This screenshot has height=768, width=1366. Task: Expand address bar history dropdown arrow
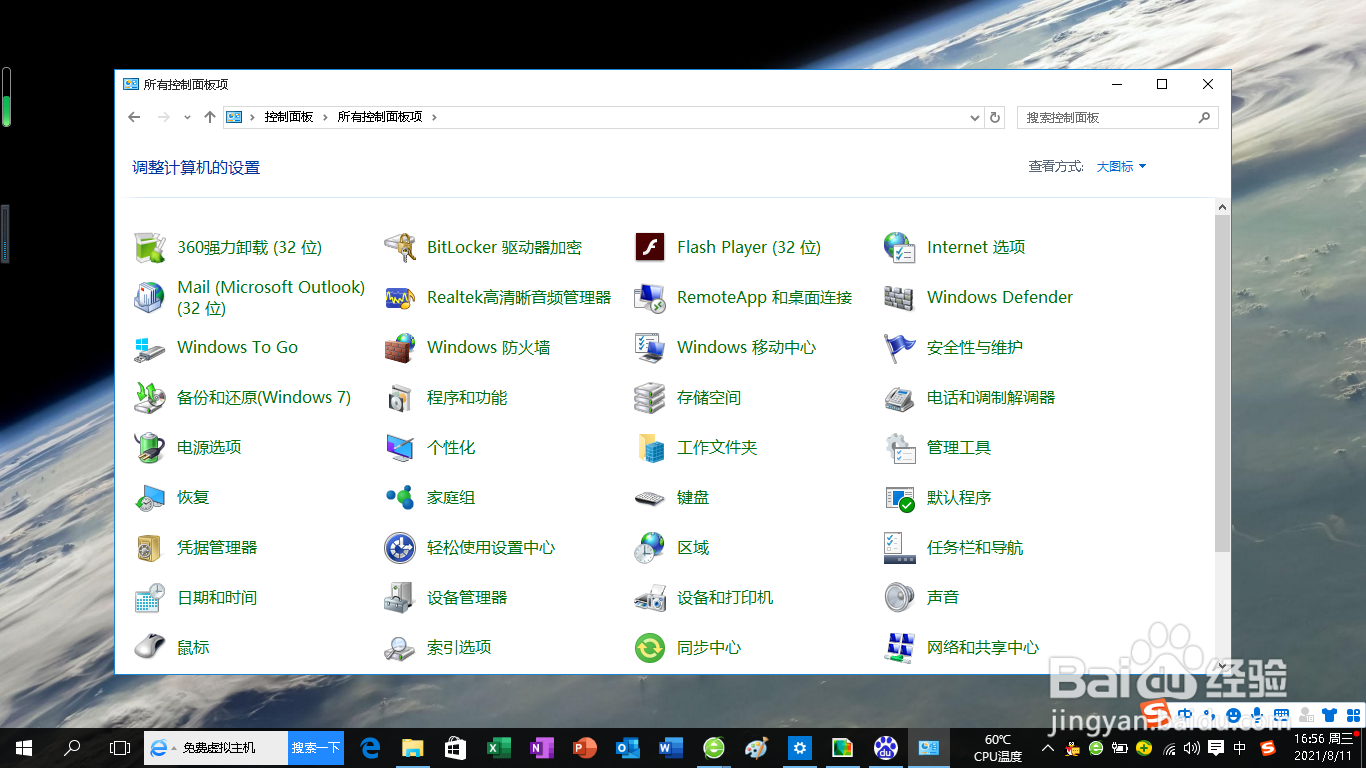[x=976, y=117]
